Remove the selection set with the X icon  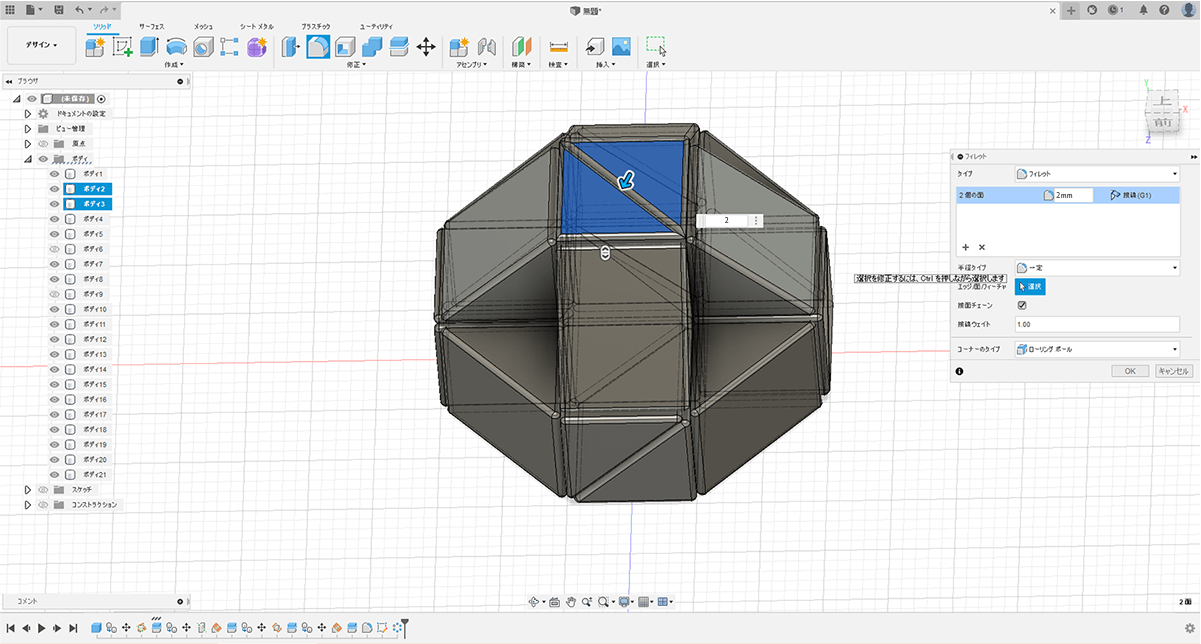(982, 246)
